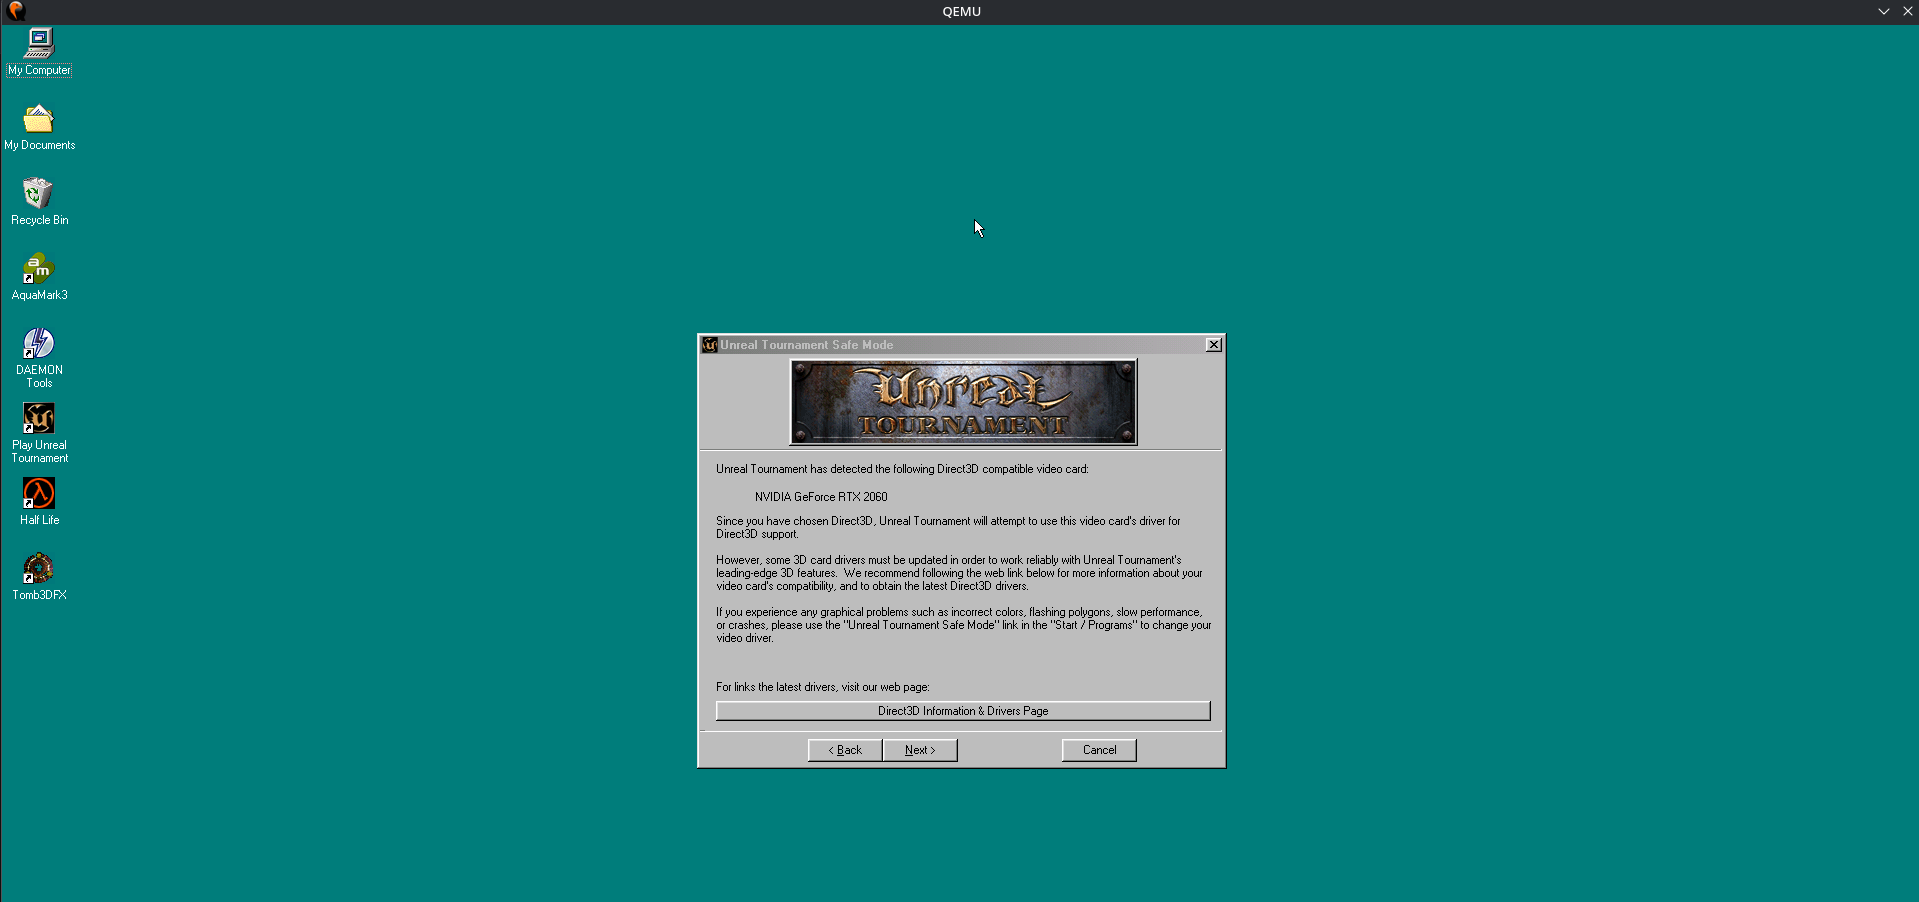Click the Unreal Tournament logo banner
This screenshot has height=902, width=1919.
point(963,402)
